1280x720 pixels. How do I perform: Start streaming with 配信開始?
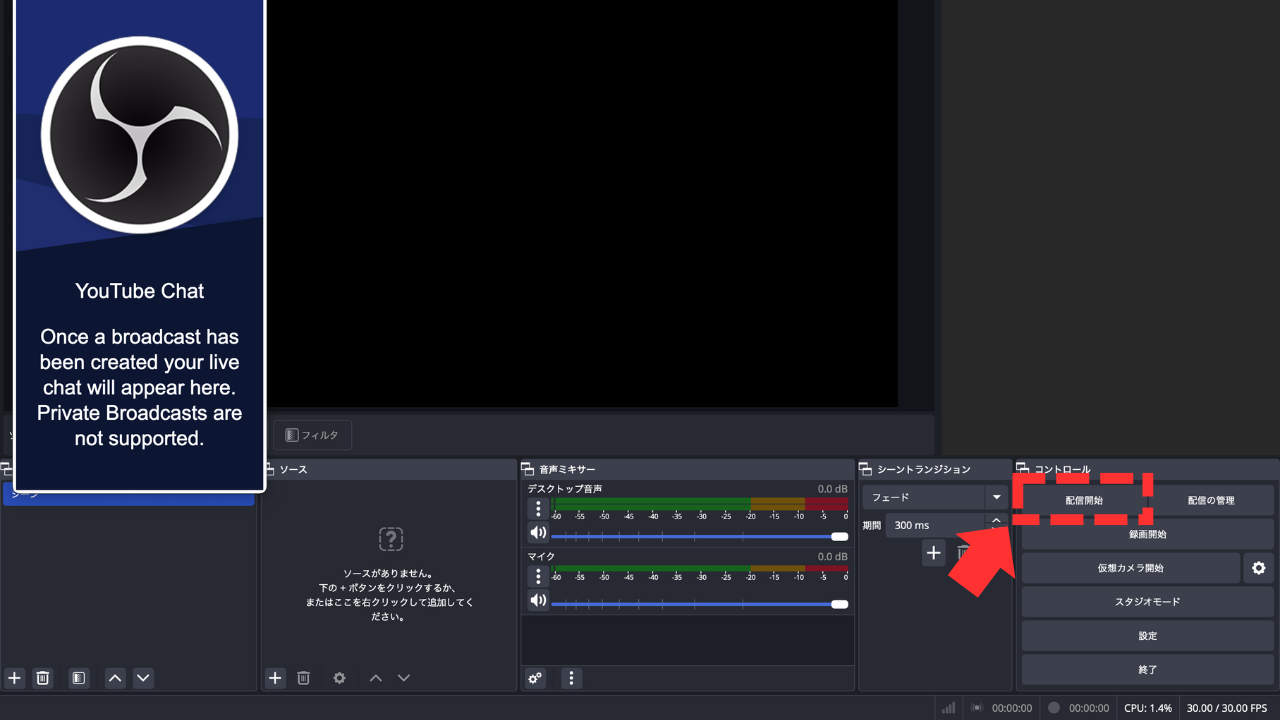(x=1084, y=500)
